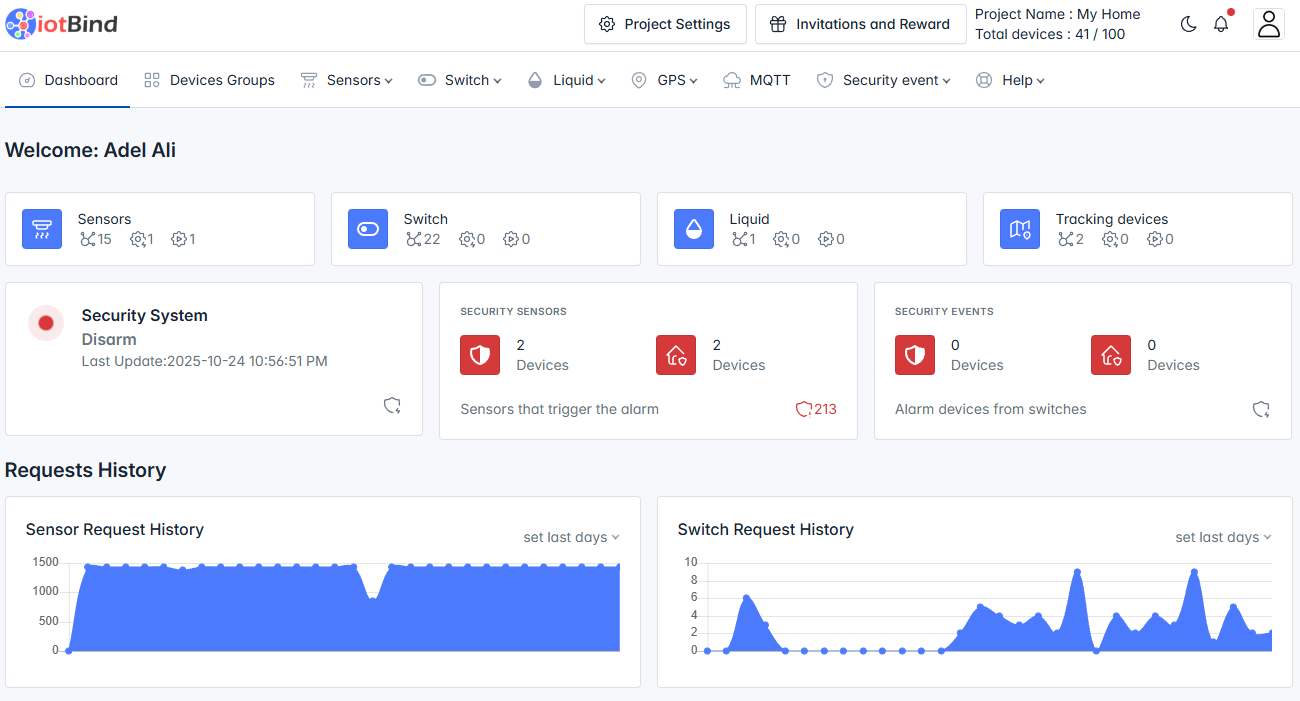Open Sensor Request History set last days dropdown

[571, 537]
